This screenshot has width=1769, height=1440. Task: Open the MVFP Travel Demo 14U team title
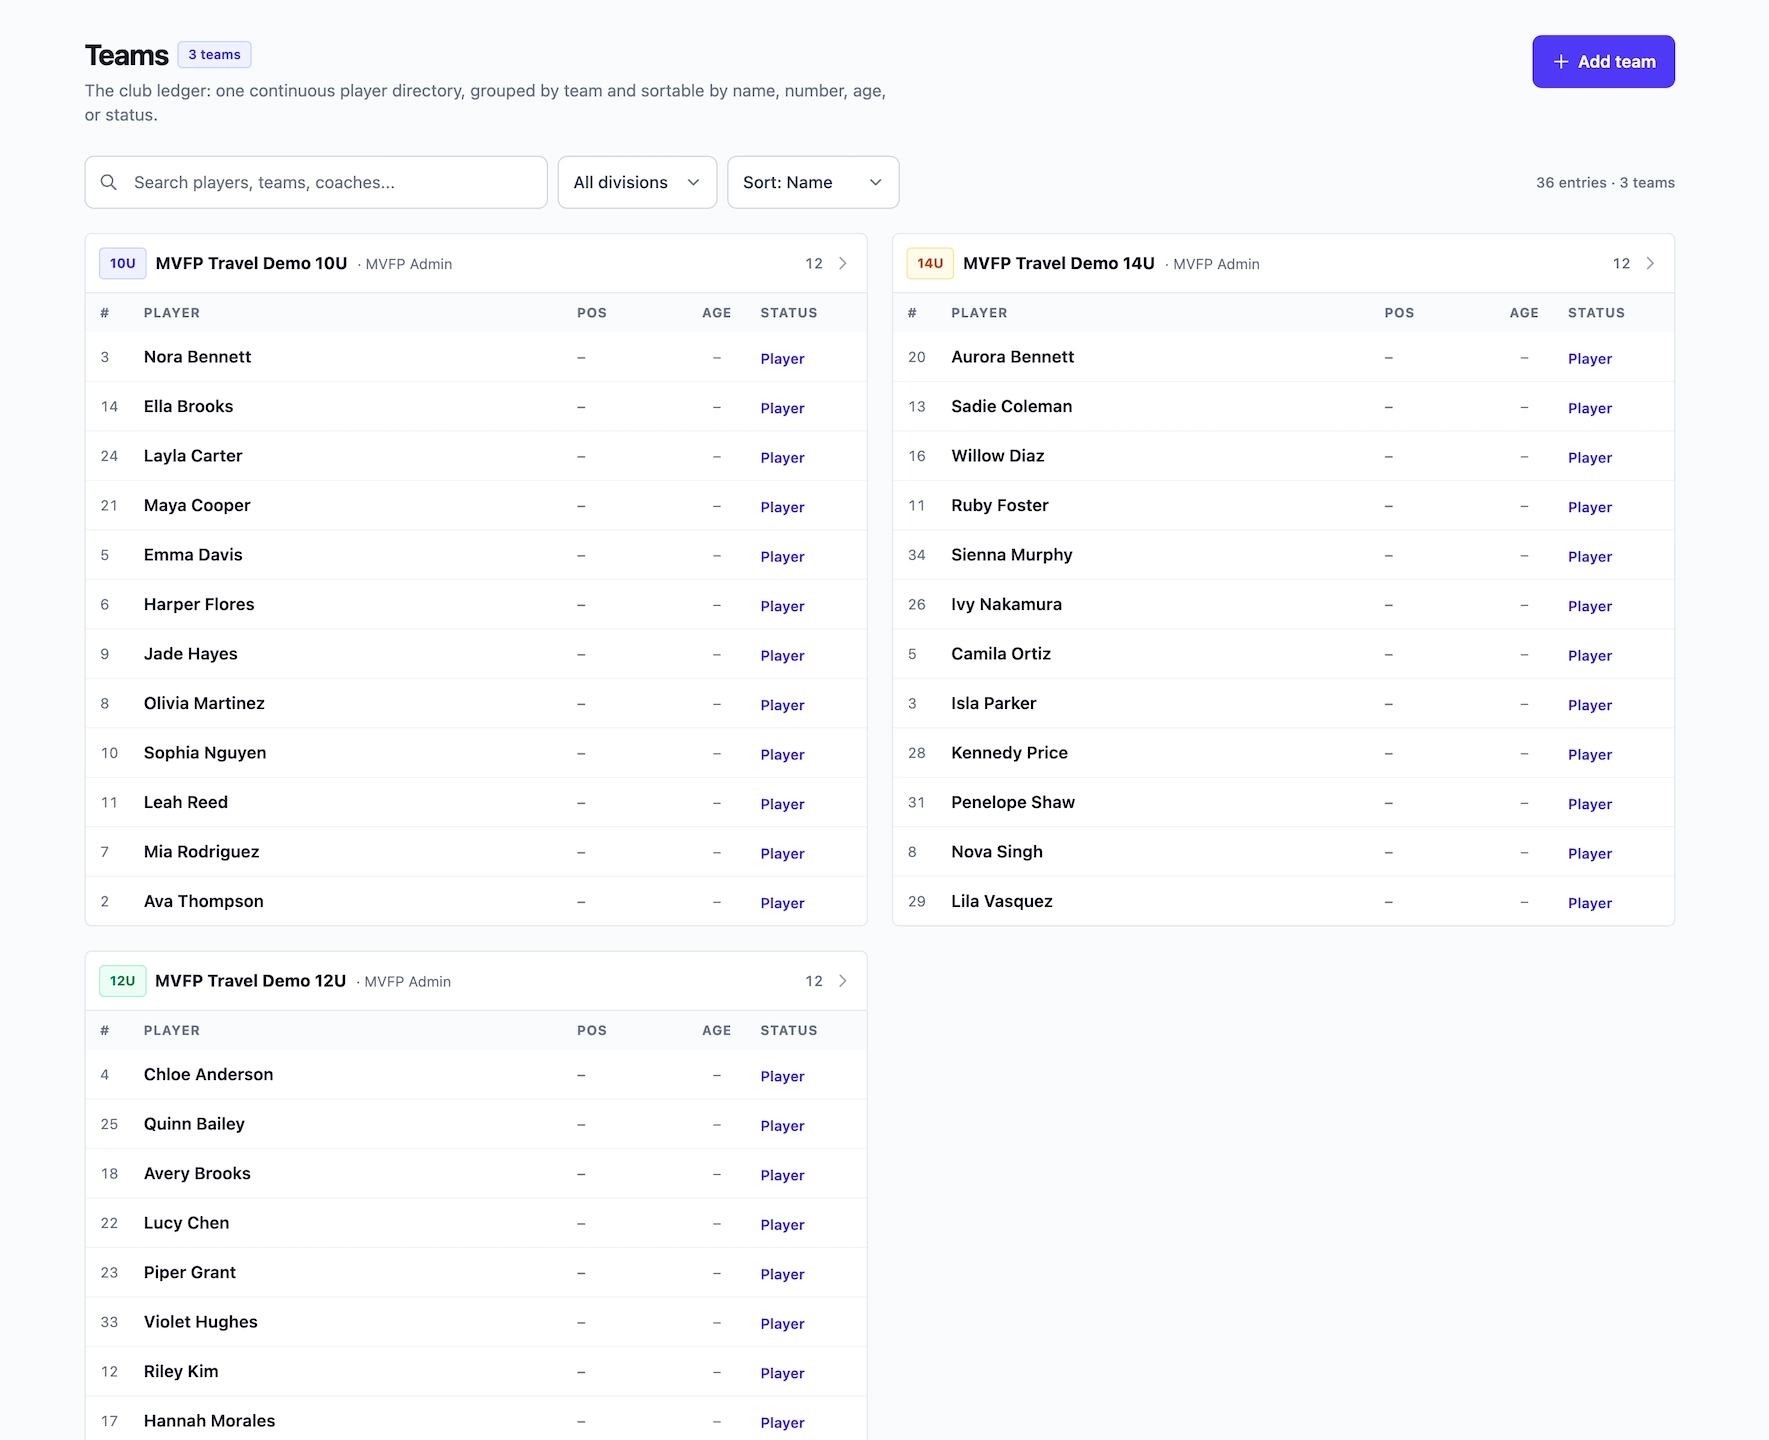click(x=1059, y=263)
